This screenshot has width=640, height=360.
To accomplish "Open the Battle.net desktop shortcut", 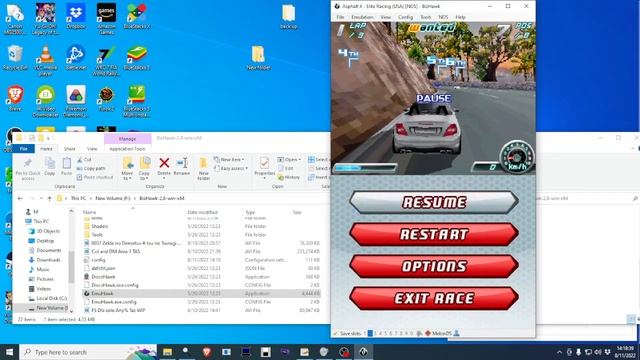I will click(76, 58).
